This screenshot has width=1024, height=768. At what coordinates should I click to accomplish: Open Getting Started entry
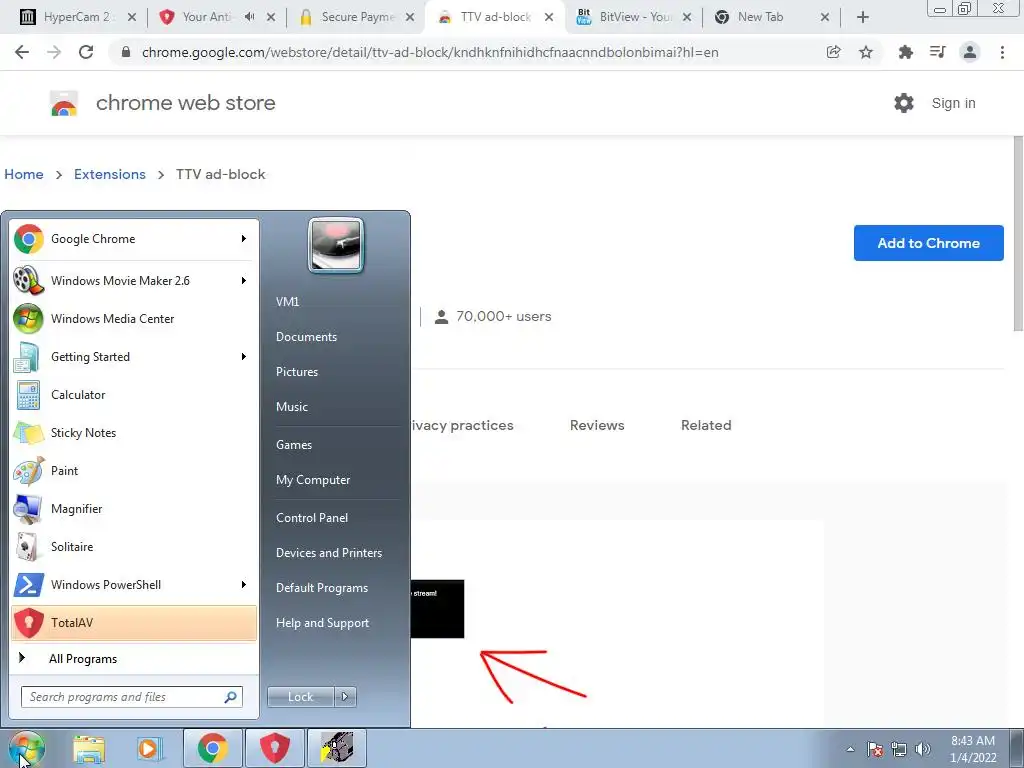coord(134,357)
